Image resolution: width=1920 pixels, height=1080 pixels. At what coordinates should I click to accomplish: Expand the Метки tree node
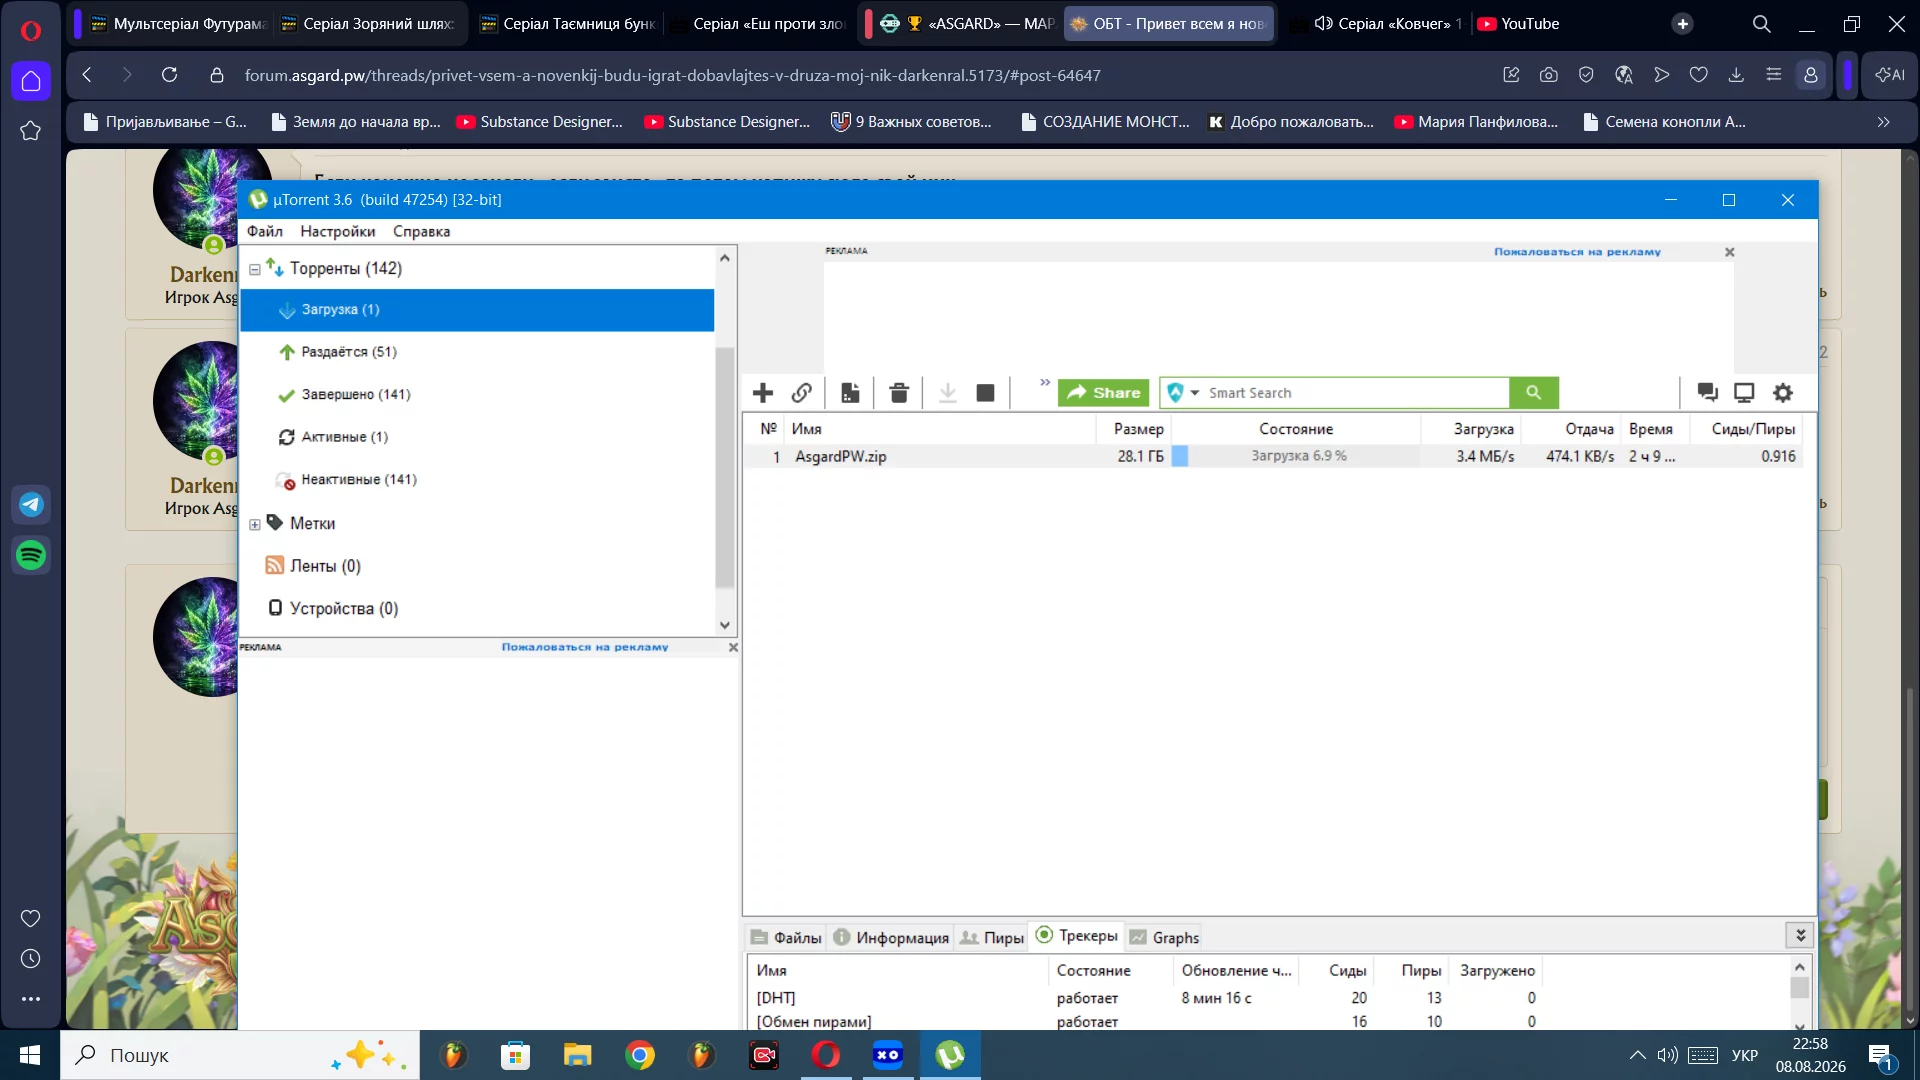255,524
